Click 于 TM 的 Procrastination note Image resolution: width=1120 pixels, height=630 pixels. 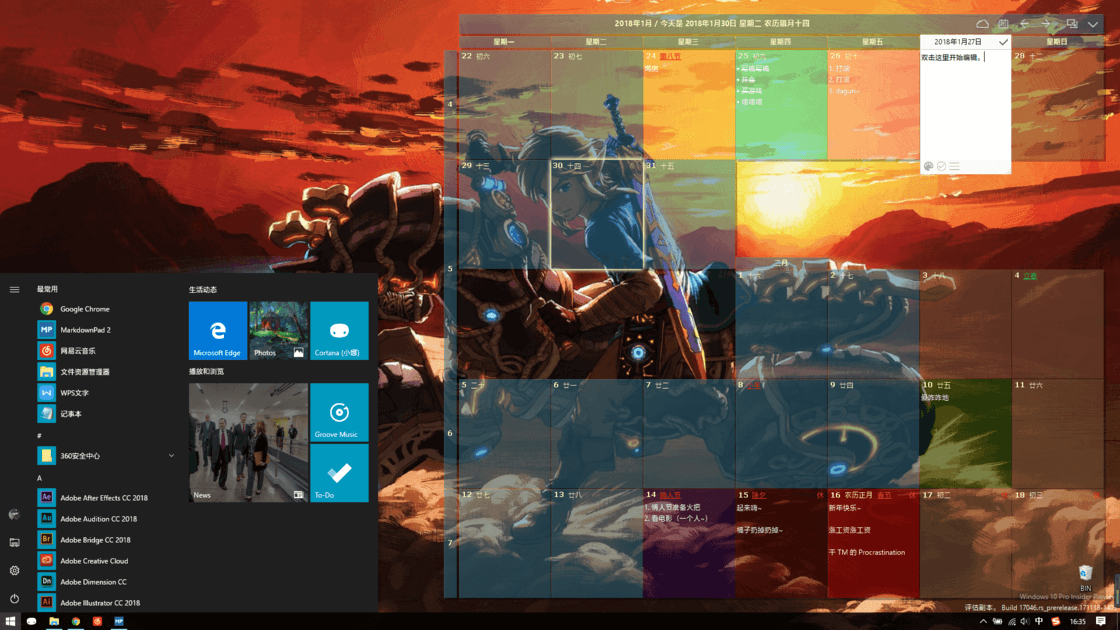pos(867,552)
